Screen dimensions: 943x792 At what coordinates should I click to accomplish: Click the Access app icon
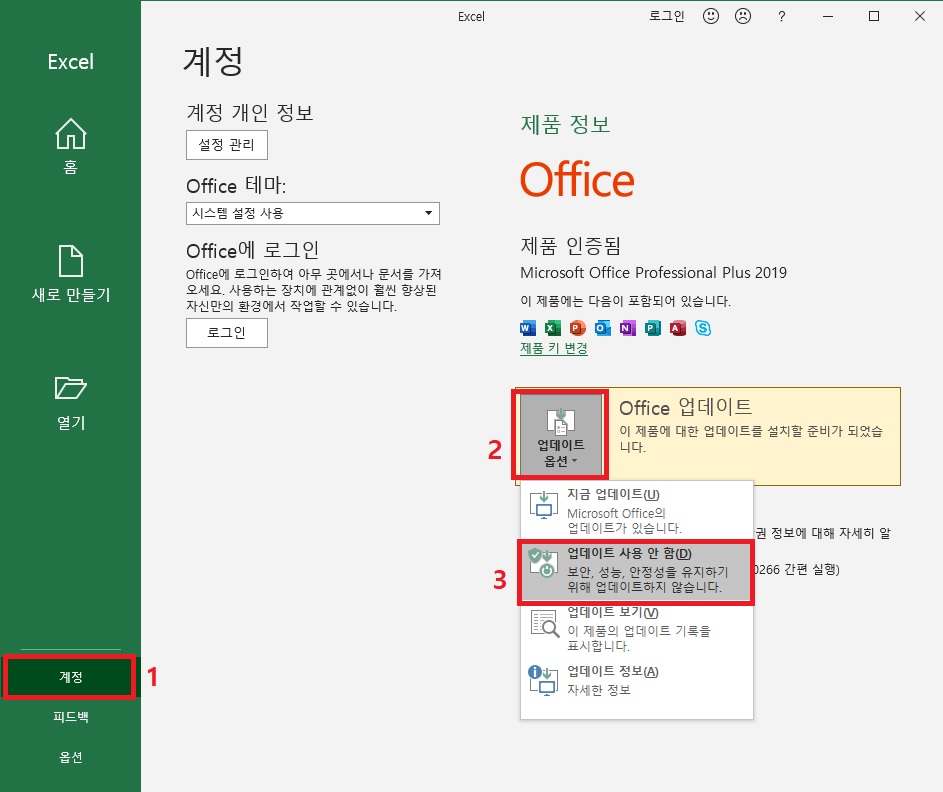click(x=678, y=328)
